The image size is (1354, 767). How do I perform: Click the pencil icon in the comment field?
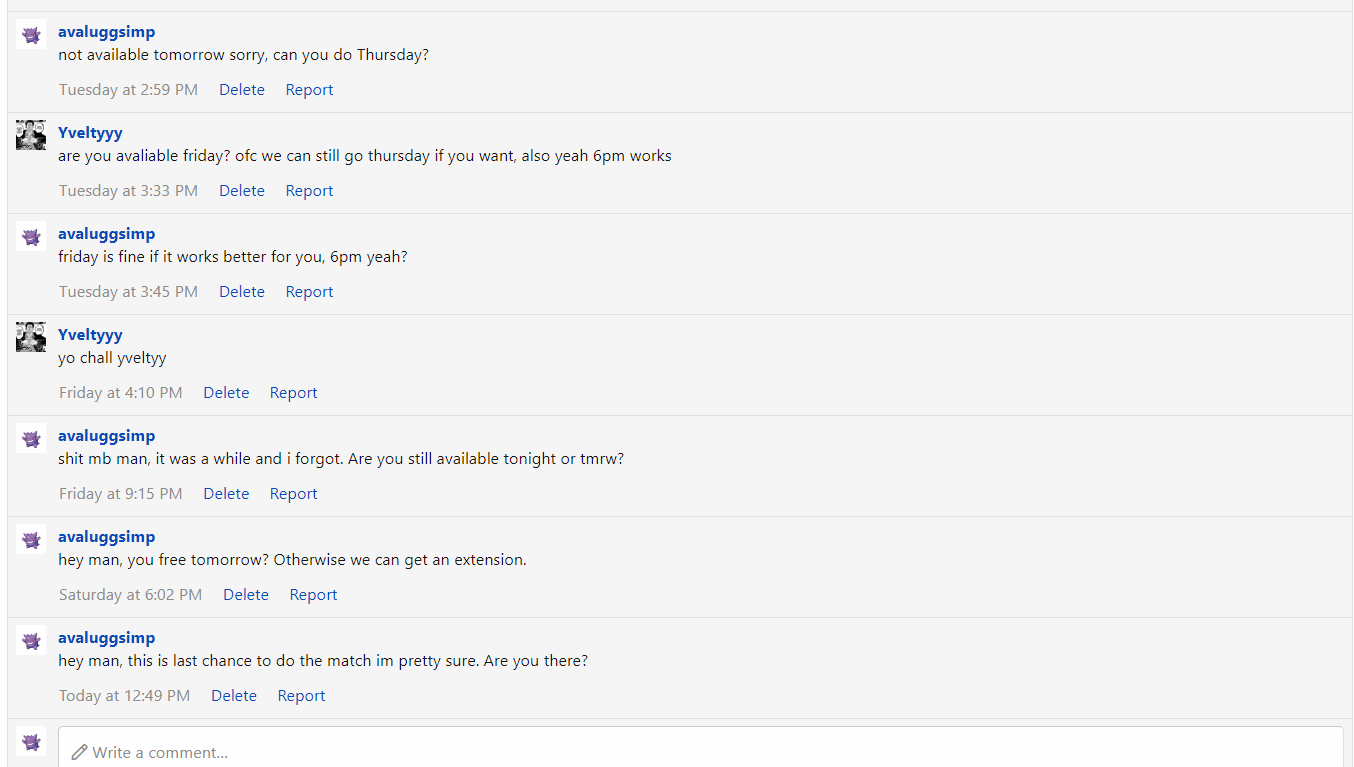point(79,752)
